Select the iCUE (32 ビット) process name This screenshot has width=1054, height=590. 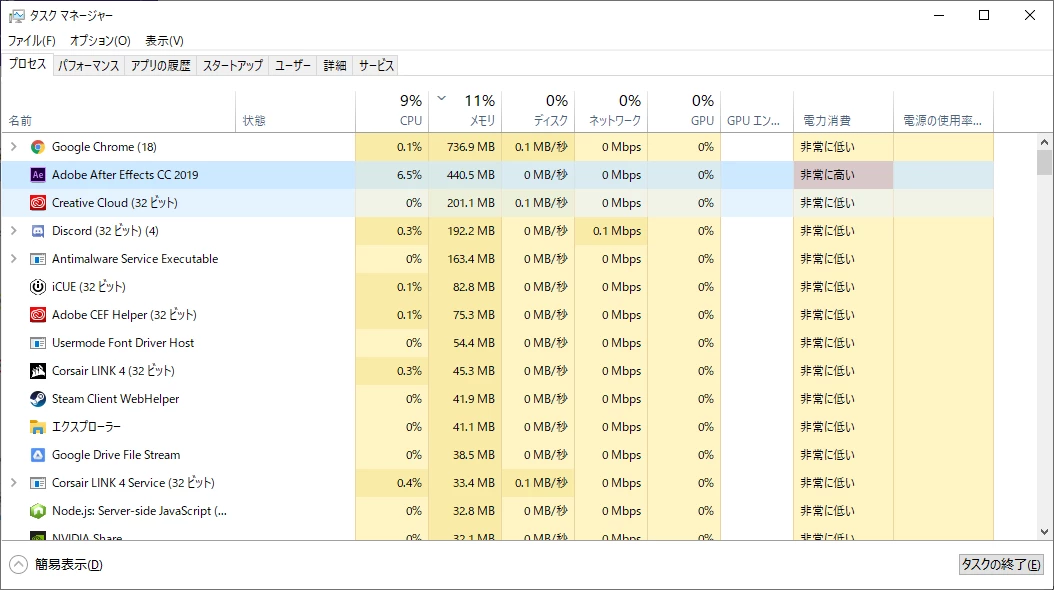[89, 287]
